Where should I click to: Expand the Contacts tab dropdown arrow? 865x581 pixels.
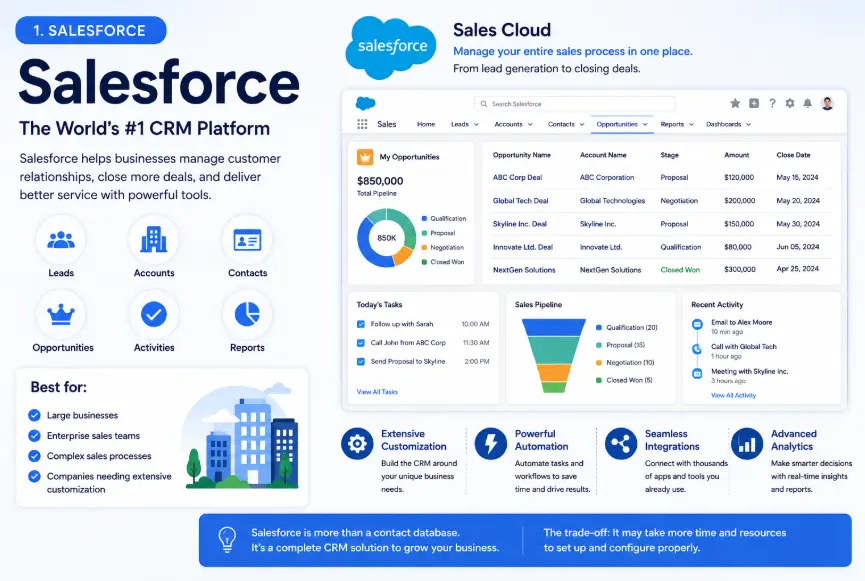[581, 125]
